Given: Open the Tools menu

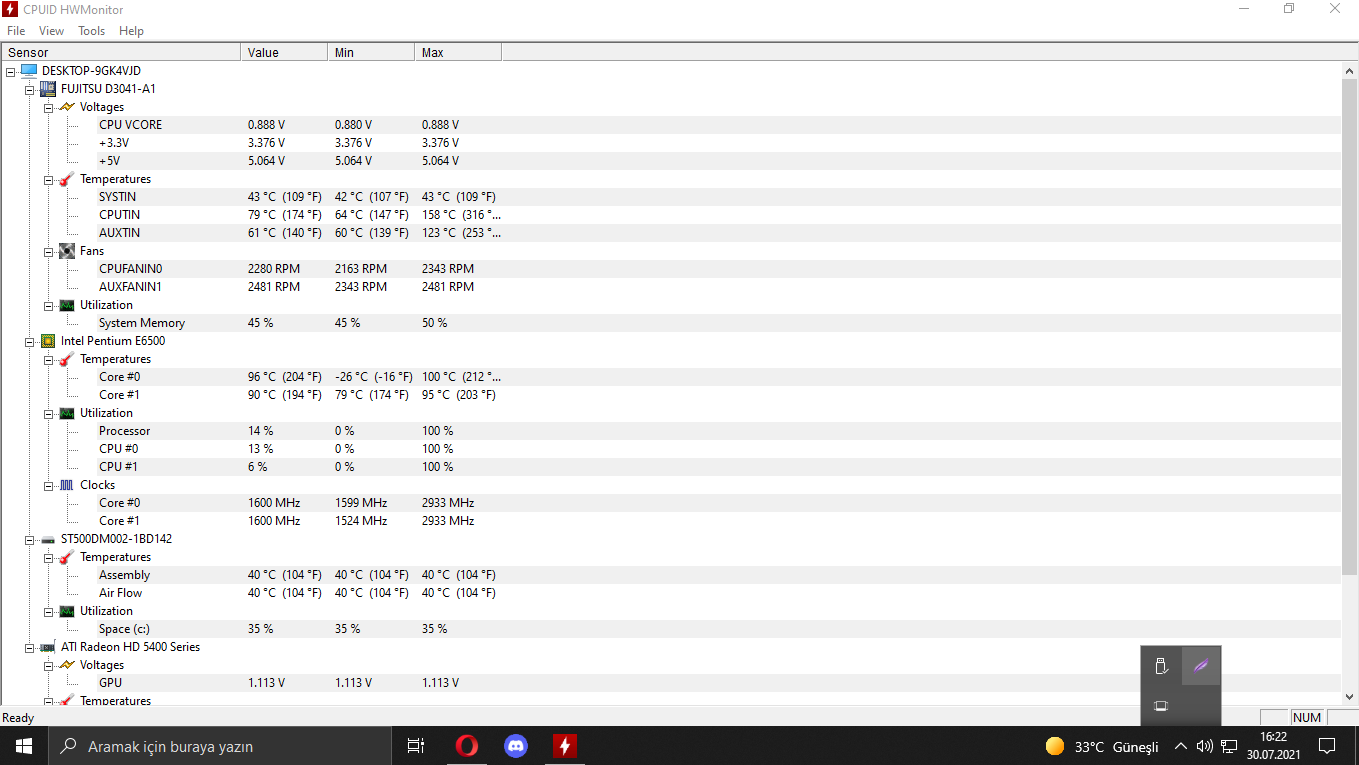Looking at the screenshot, I should [91, 31].
